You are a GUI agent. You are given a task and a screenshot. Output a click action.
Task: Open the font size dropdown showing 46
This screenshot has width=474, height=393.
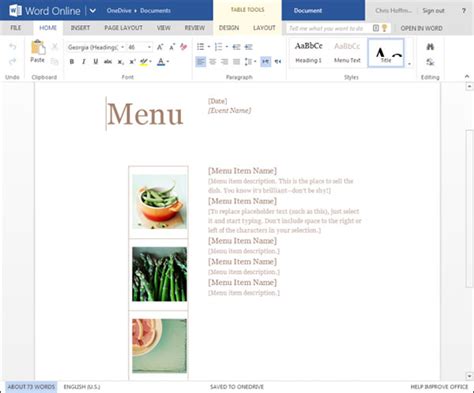tap(149, 47)
